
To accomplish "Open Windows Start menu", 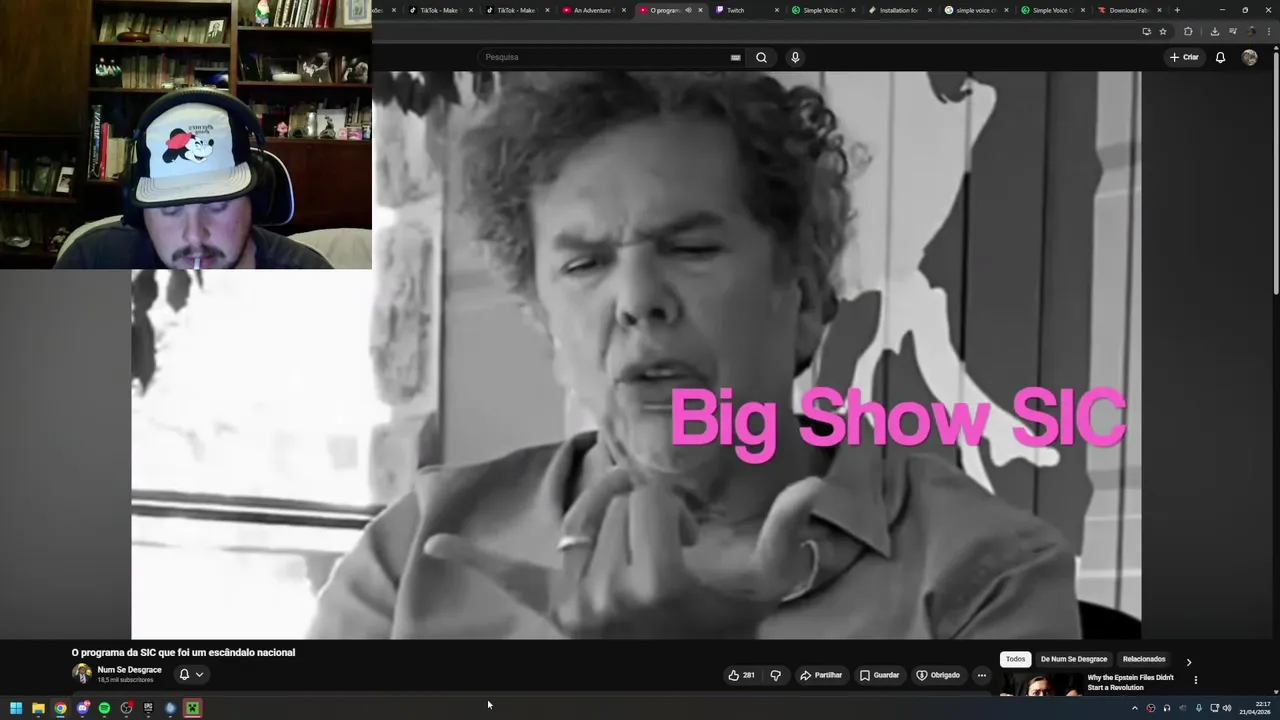I will point(16,708).
